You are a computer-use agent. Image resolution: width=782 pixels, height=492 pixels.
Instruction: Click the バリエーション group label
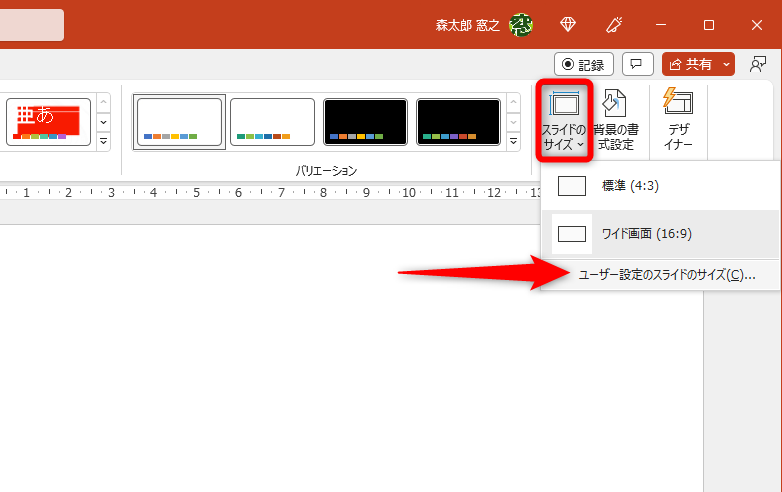click(326, 171)
